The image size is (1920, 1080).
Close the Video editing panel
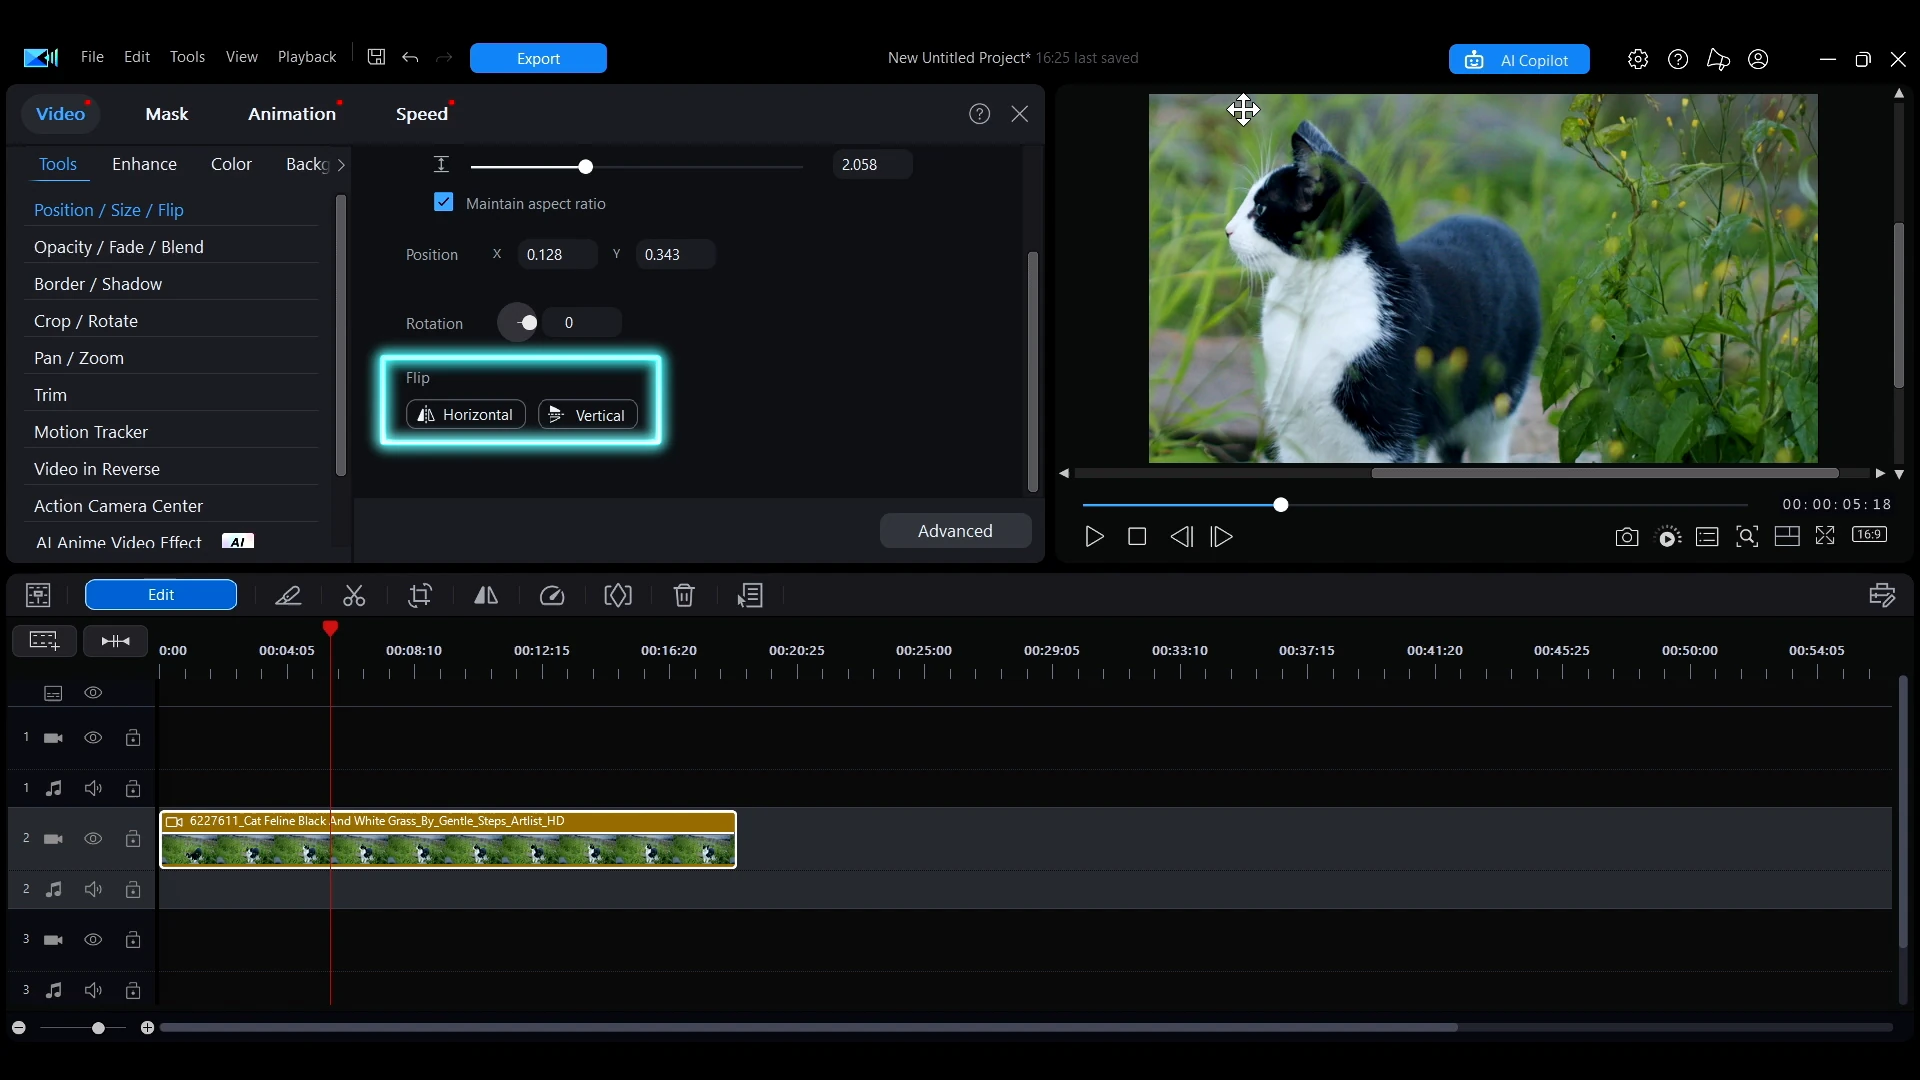point(1020,114)
